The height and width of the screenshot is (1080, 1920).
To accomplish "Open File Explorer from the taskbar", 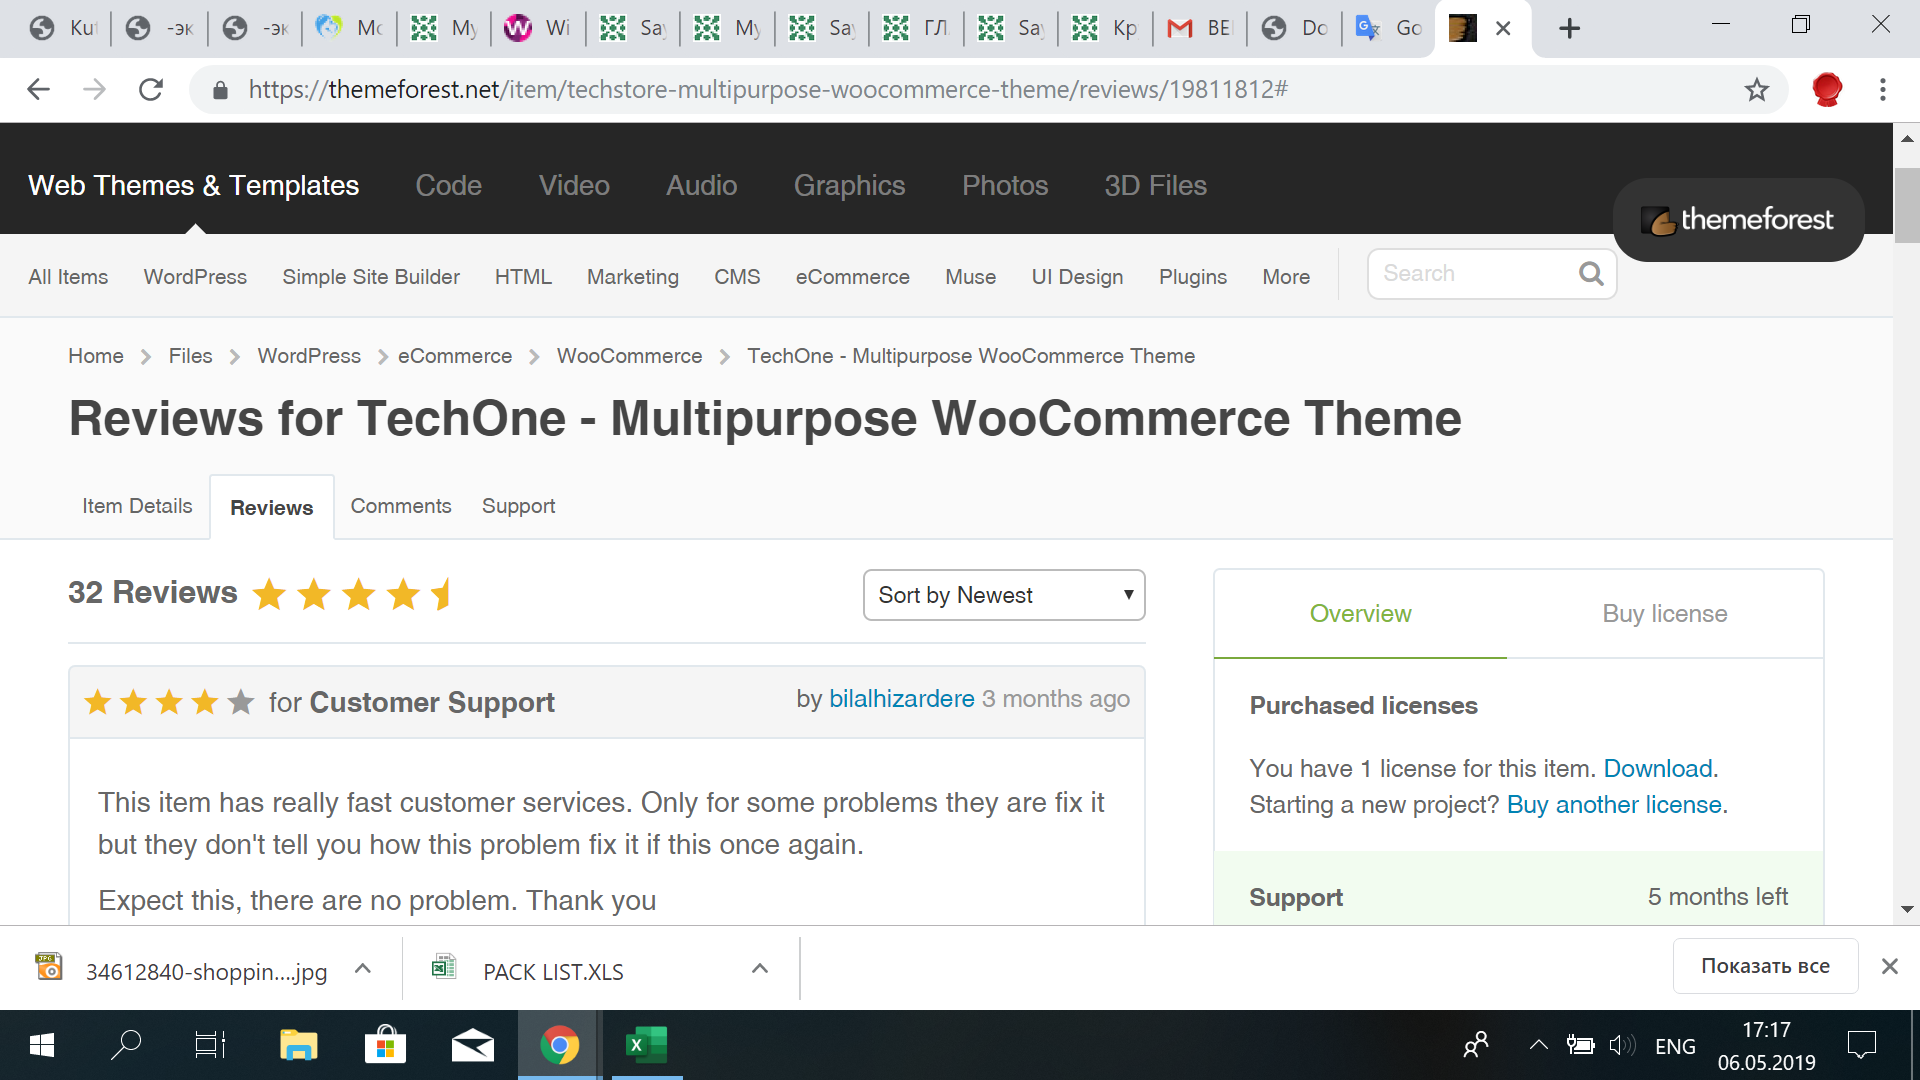I will [x=298, y=1045].
